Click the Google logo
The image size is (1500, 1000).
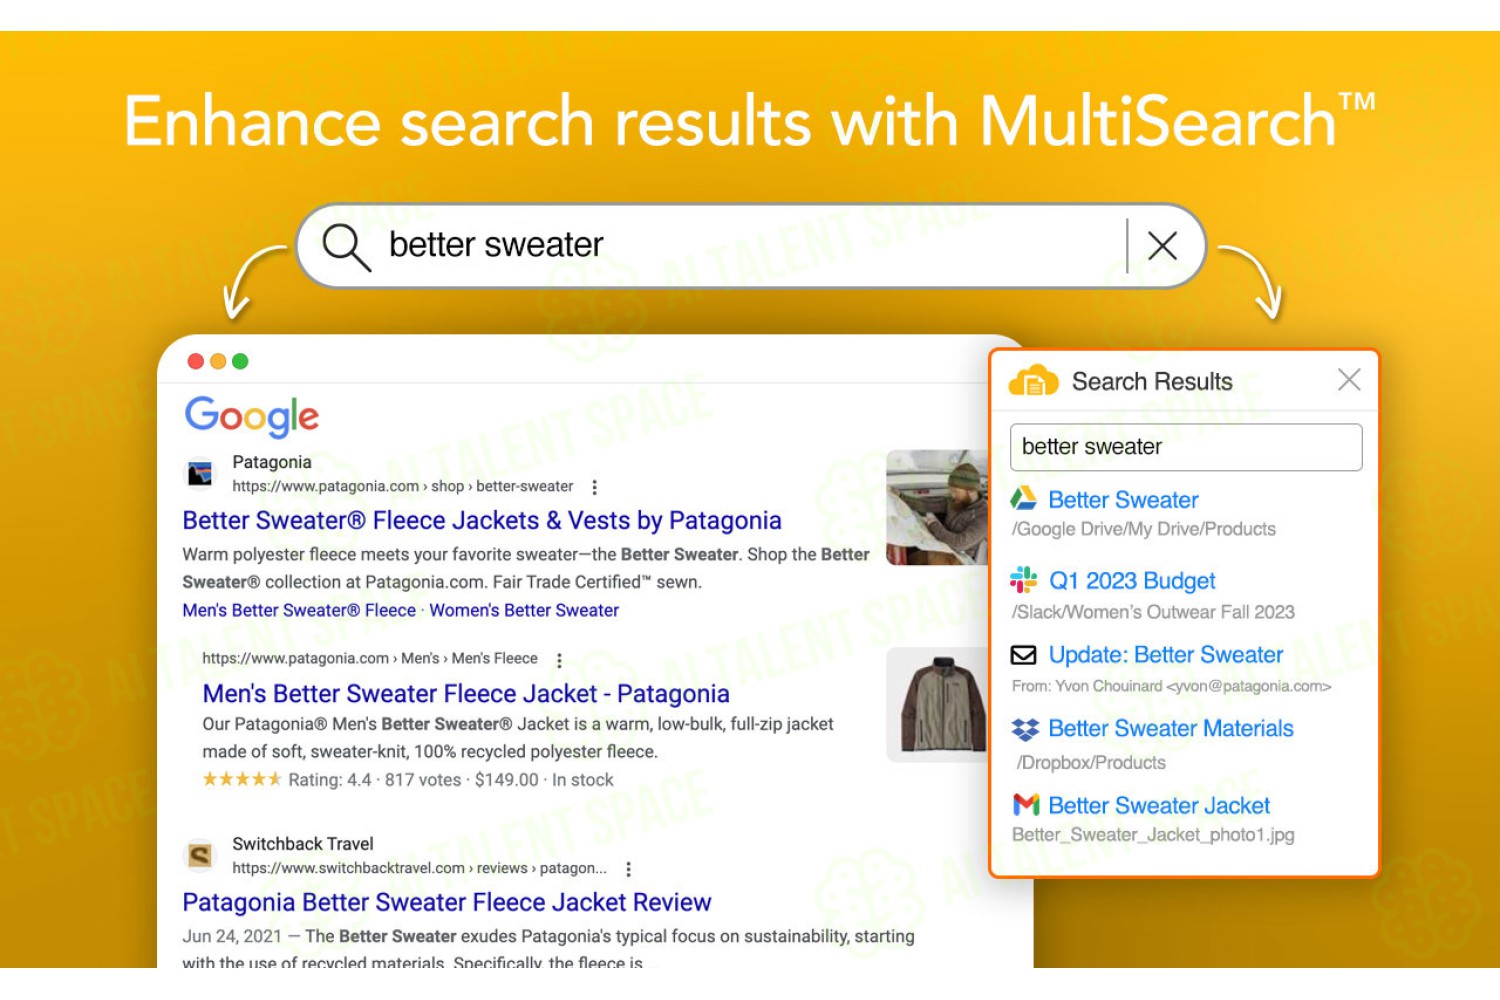pos(252,417)
